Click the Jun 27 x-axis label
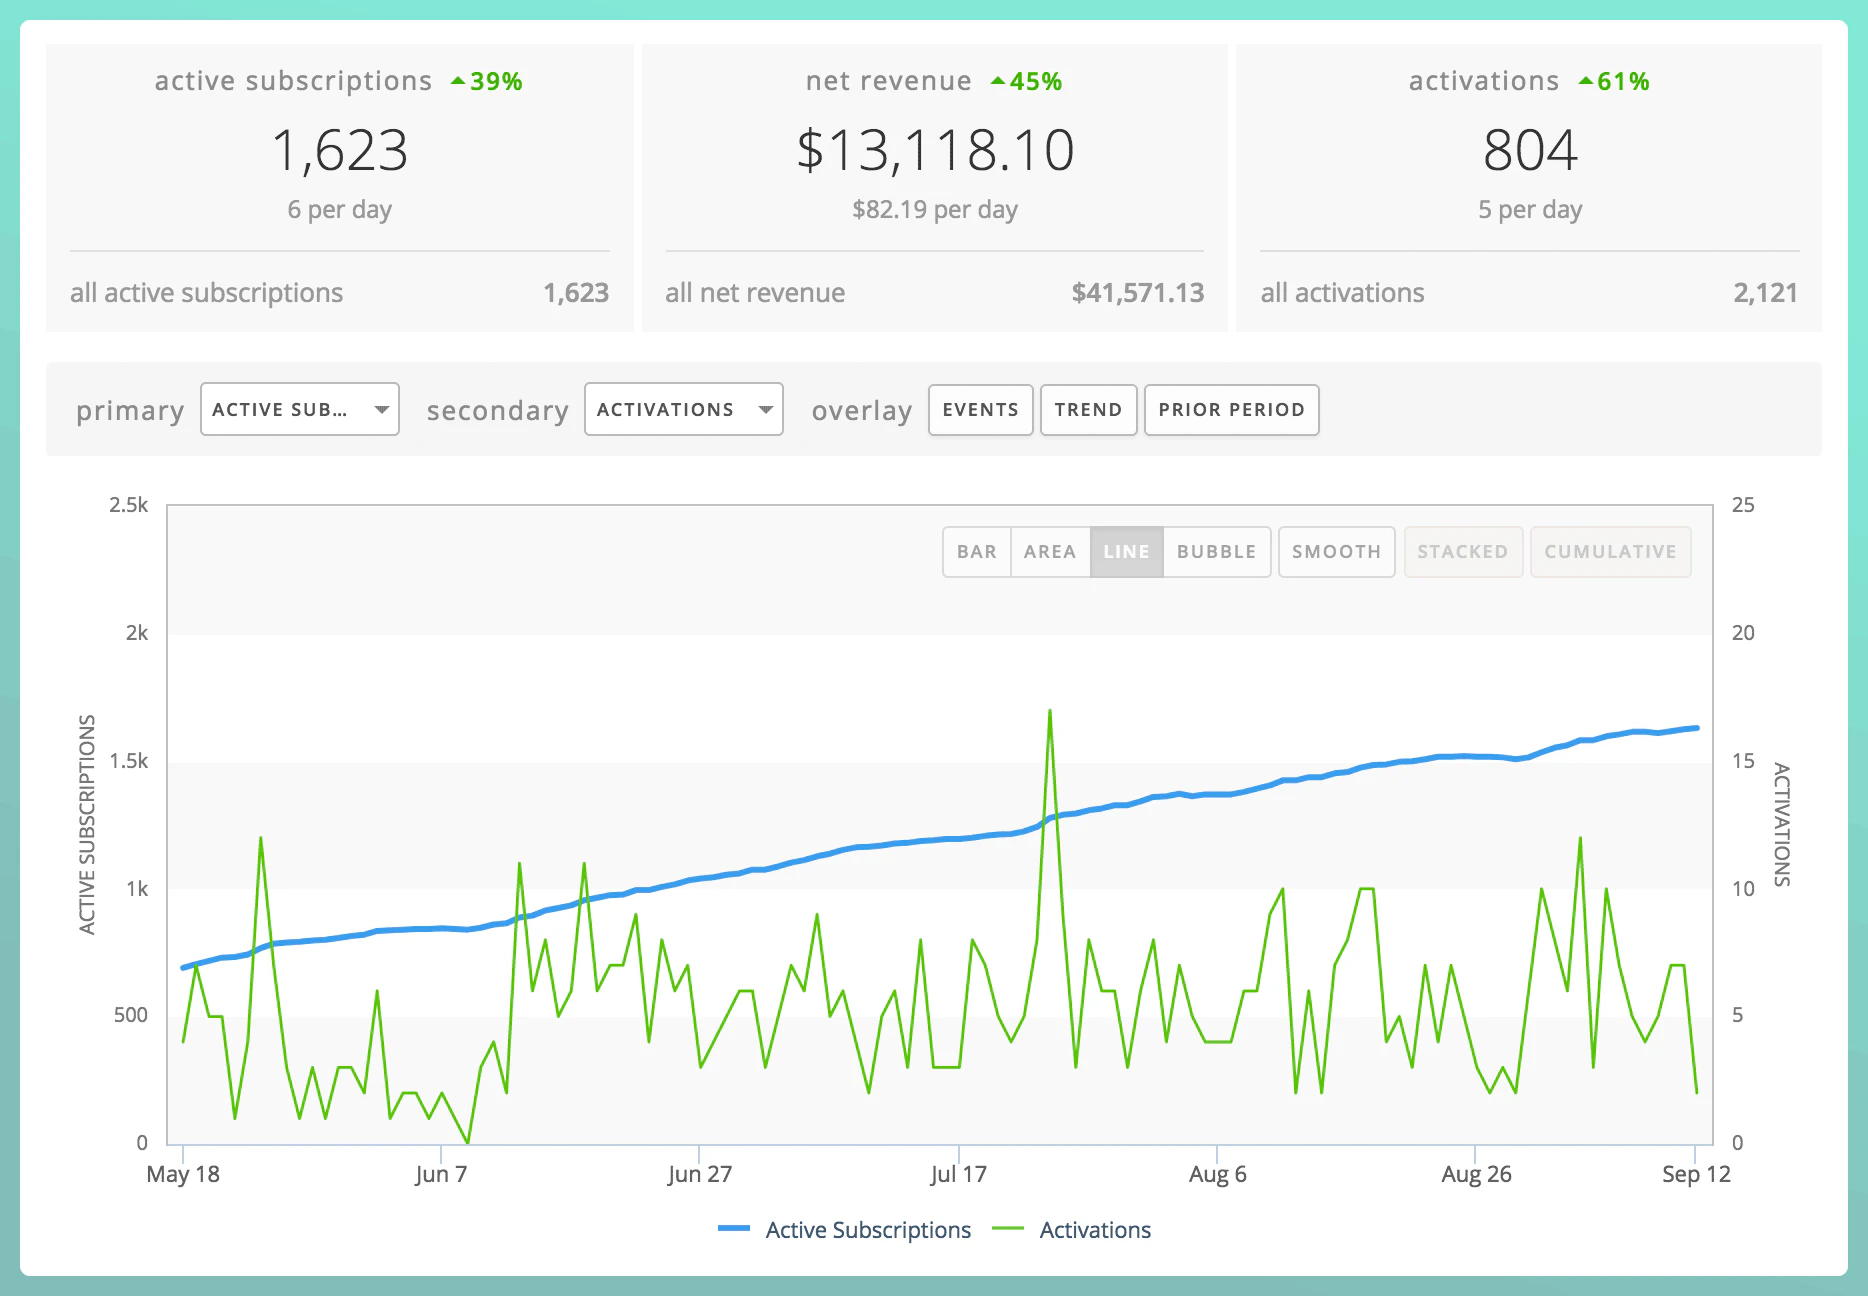 [x=700, y=1174]
